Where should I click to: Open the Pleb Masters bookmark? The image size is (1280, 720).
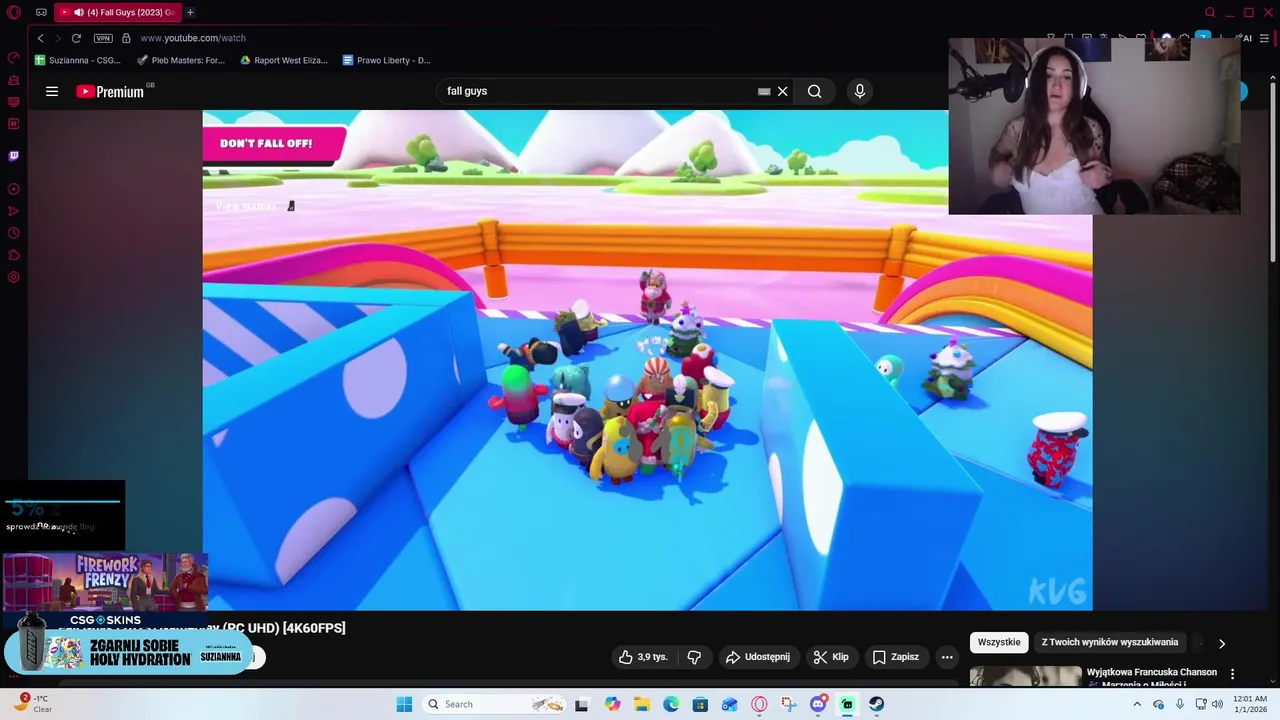point(181,60)
